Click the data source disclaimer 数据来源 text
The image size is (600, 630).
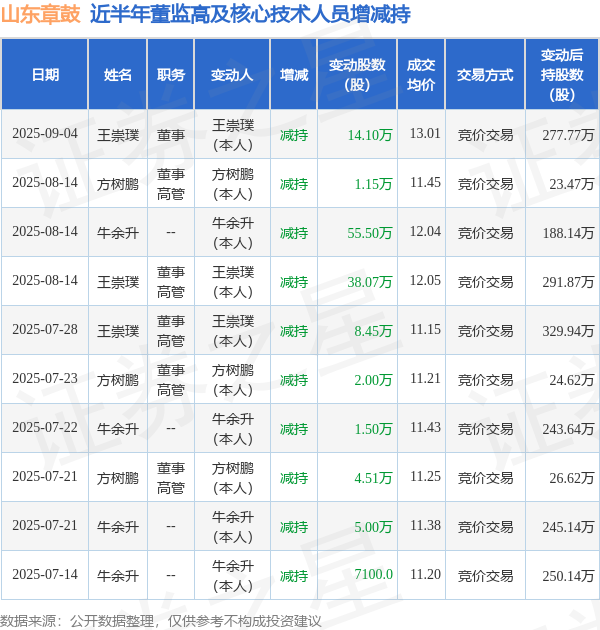coord(161,621)
